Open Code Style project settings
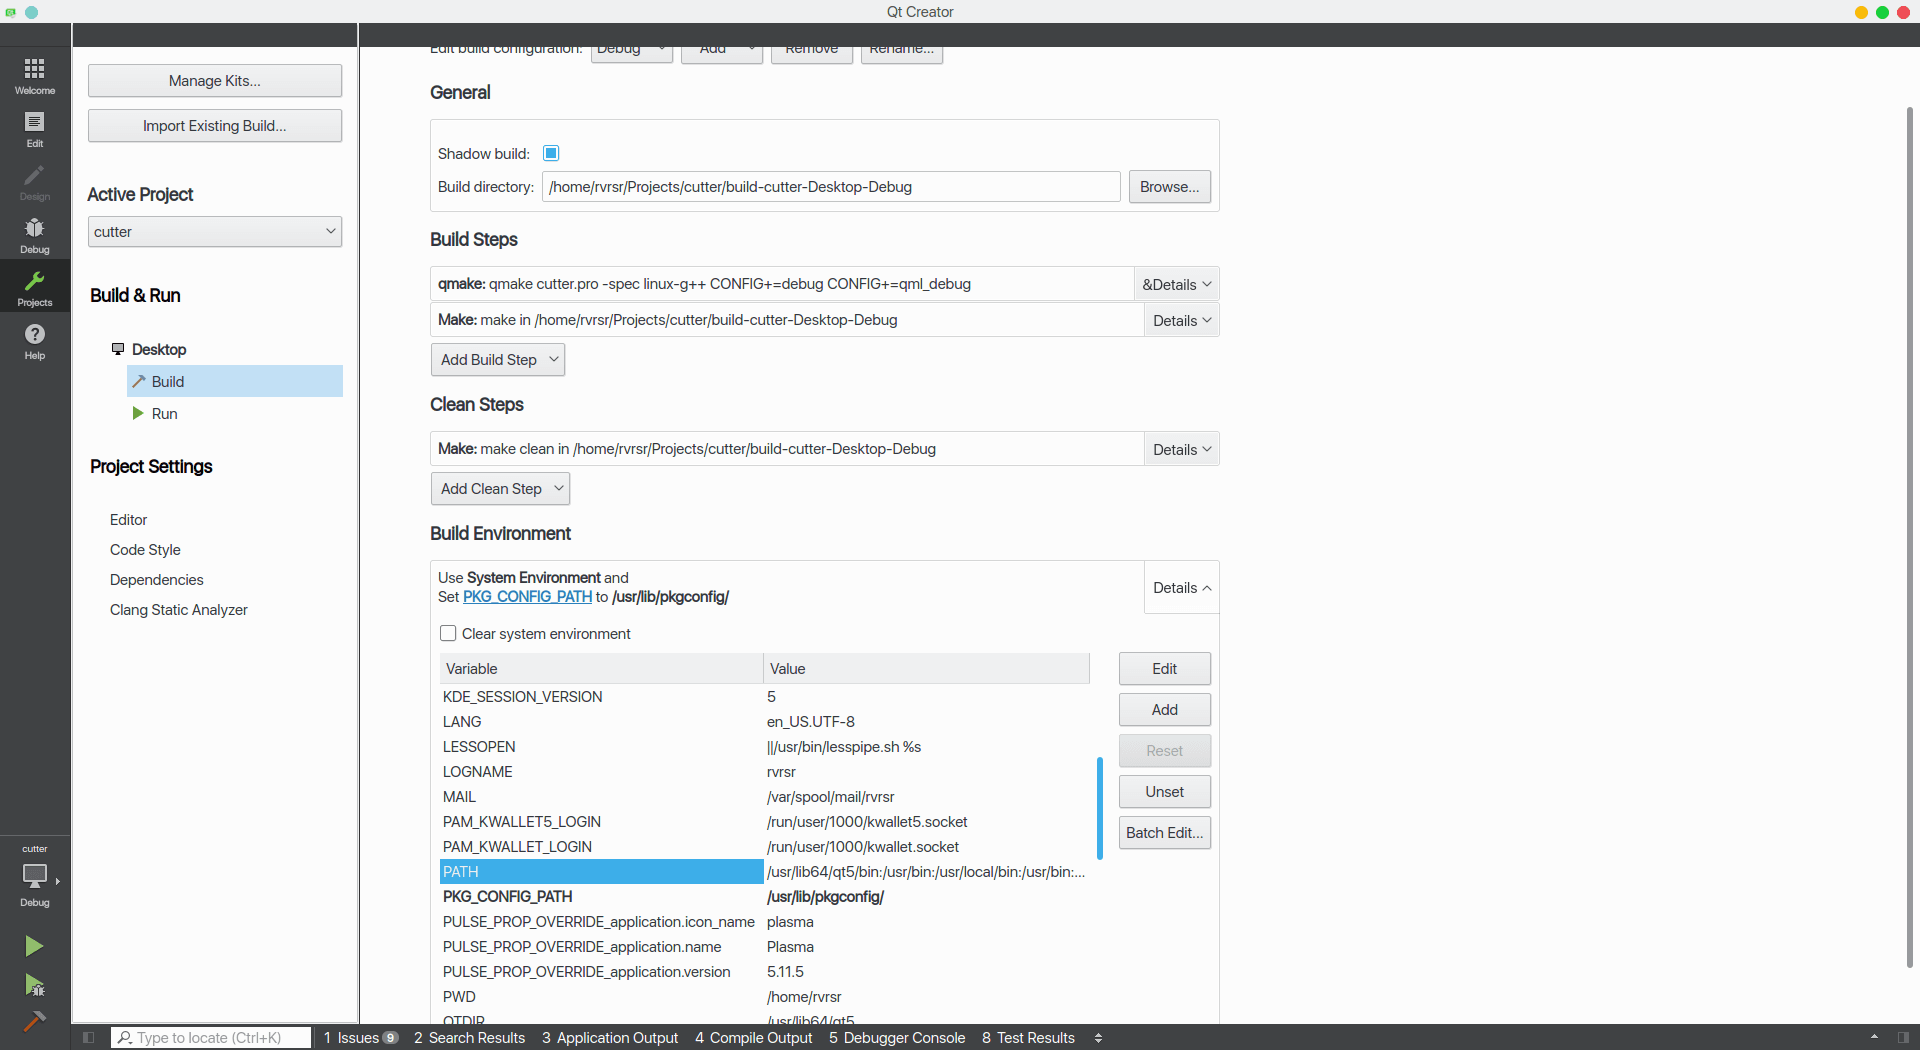Image resolution: width=1920 pixels, height=1050 pixels. coord(145,549)
